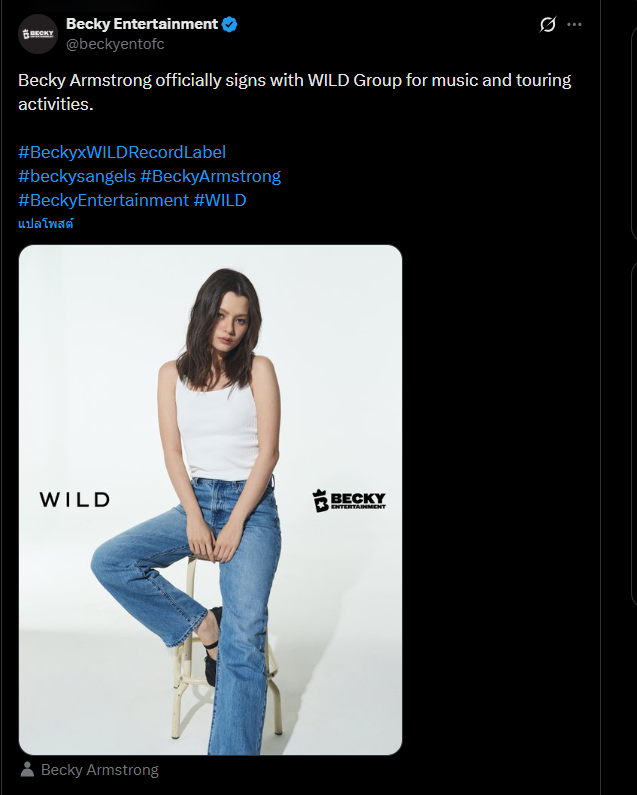
Task: Click the blue verified badge
Action: click(230, 24)
